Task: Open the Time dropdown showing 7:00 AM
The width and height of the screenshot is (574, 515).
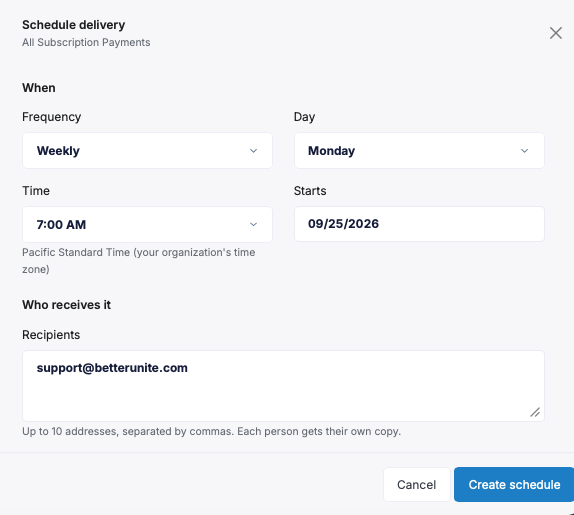Action: (x=147, y=224)
